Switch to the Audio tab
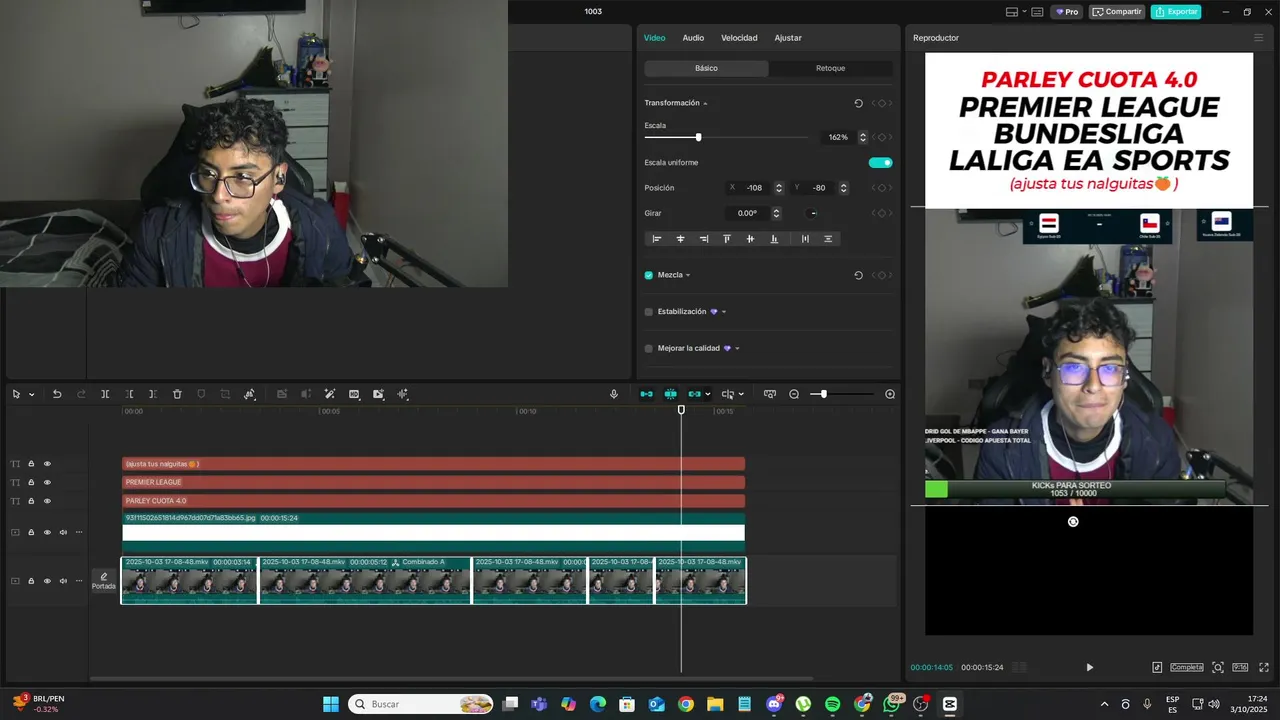The image size is (1280, 720). 693,38
